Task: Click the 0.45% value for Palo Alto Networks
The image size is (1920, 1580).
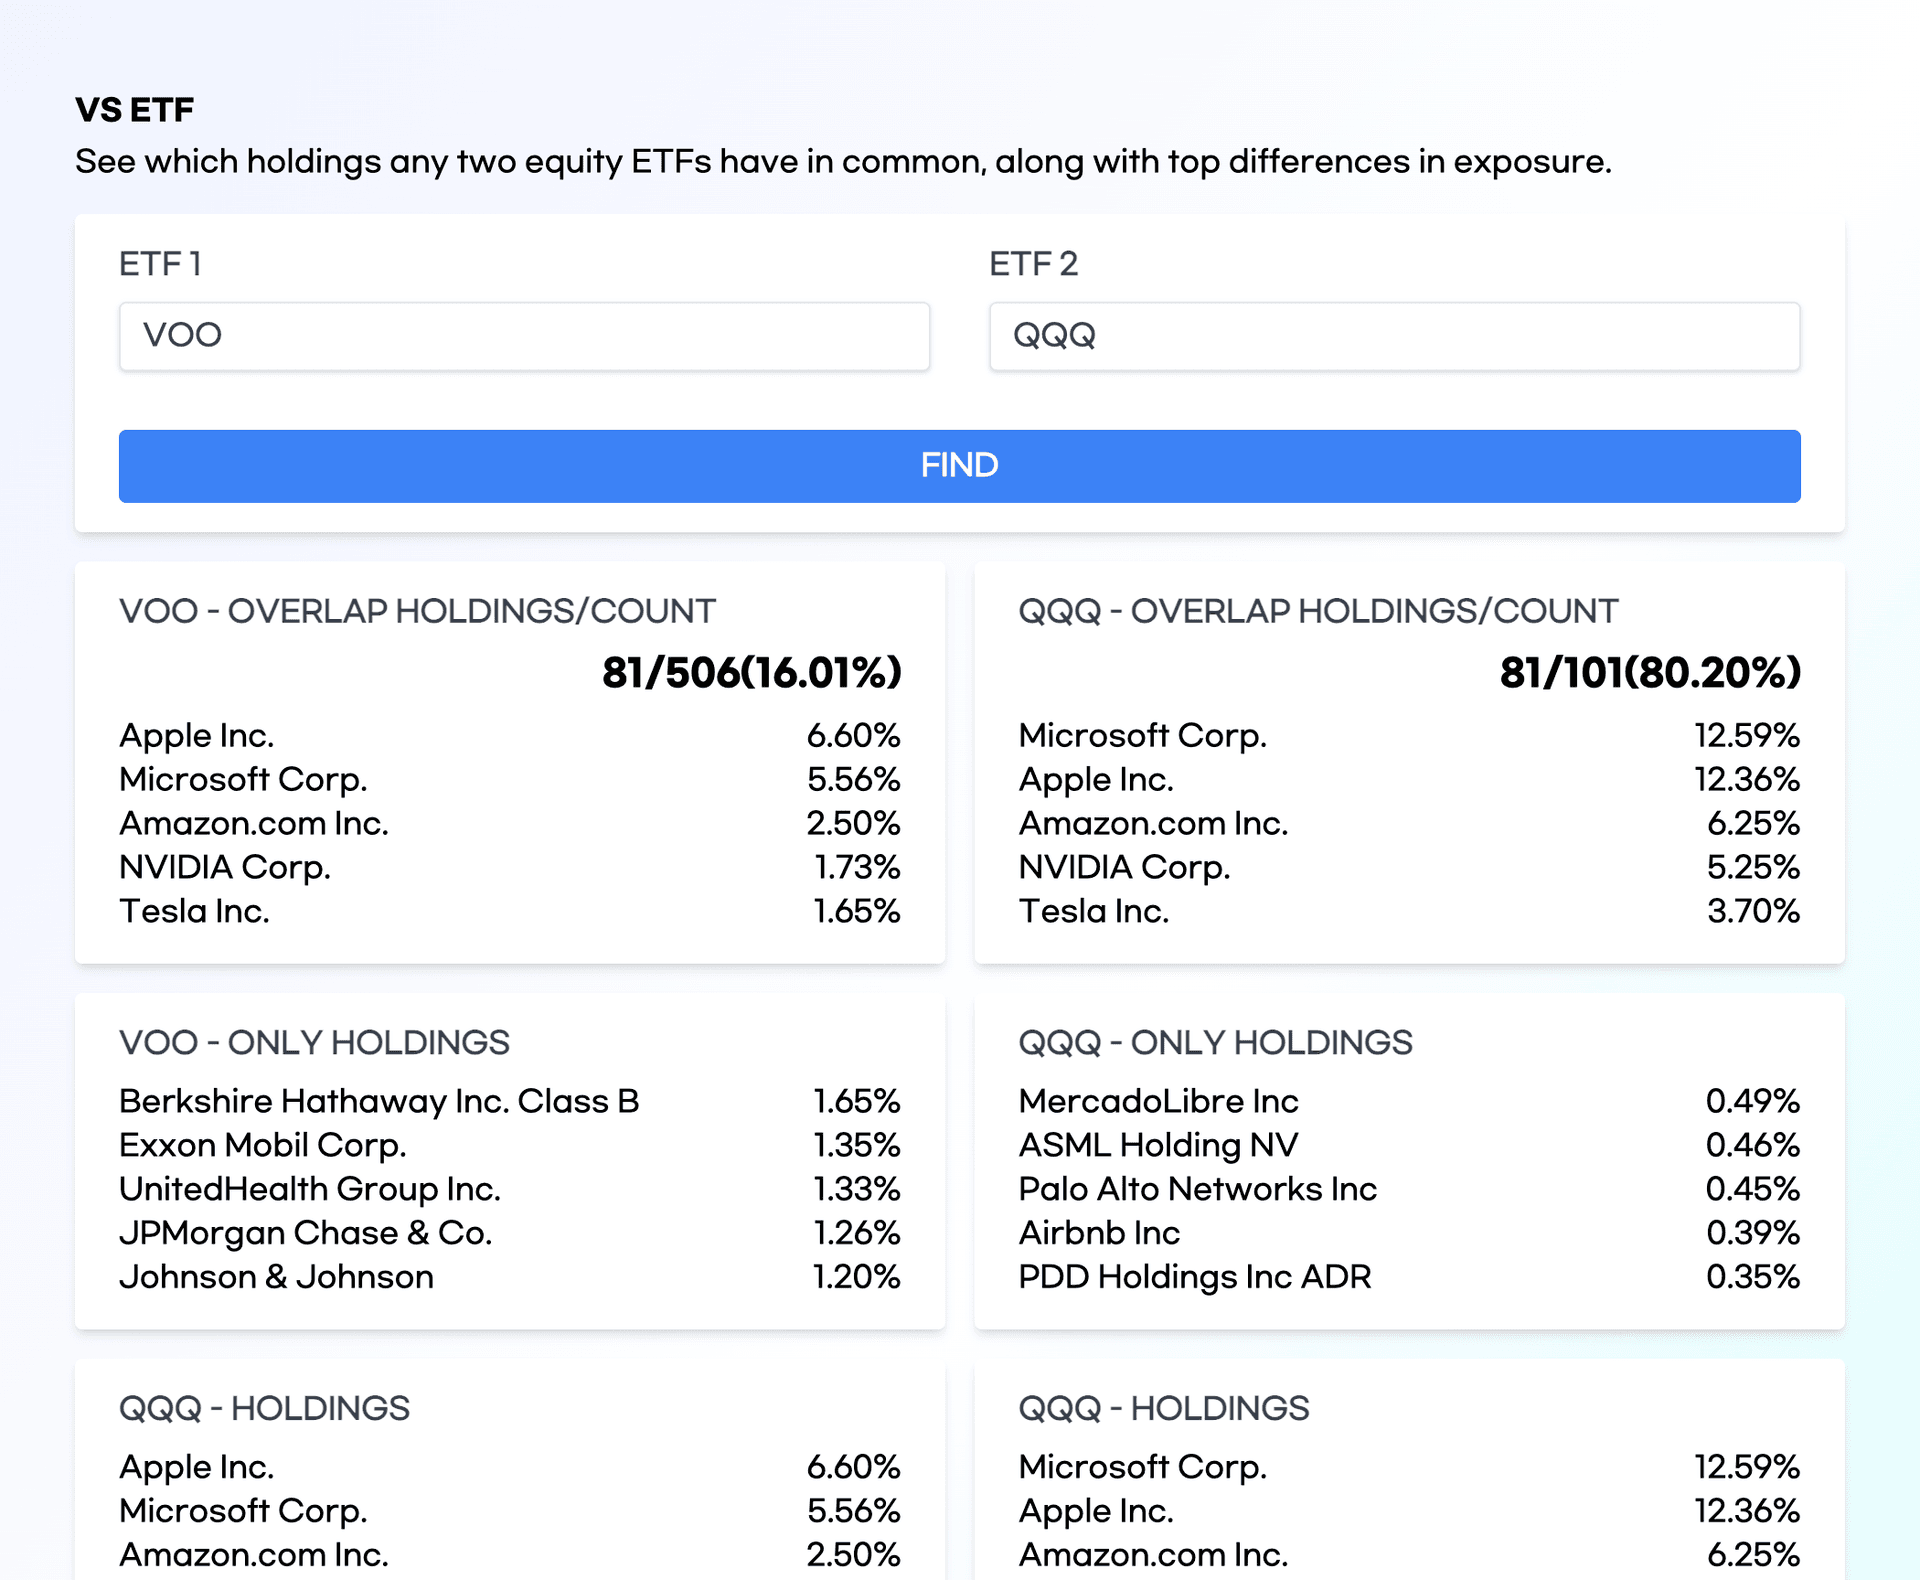Action: coord(1753,1189)
